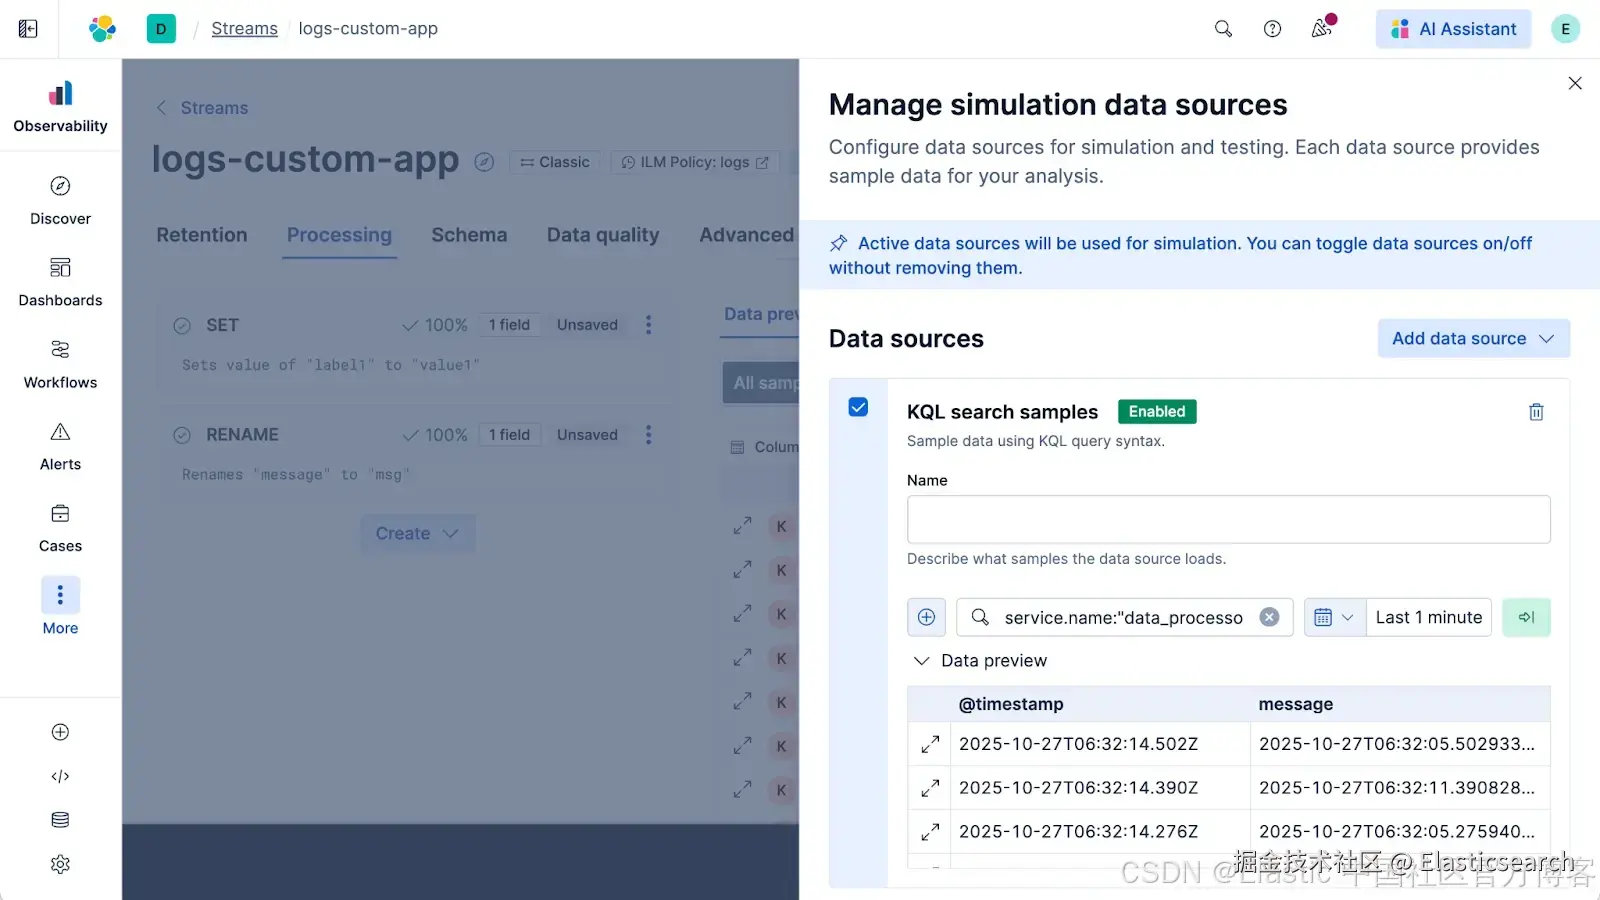This screenshot has height=900, width=1600.
Task: Click the search magnifier in header
Action: click(x=1223, y=29)
